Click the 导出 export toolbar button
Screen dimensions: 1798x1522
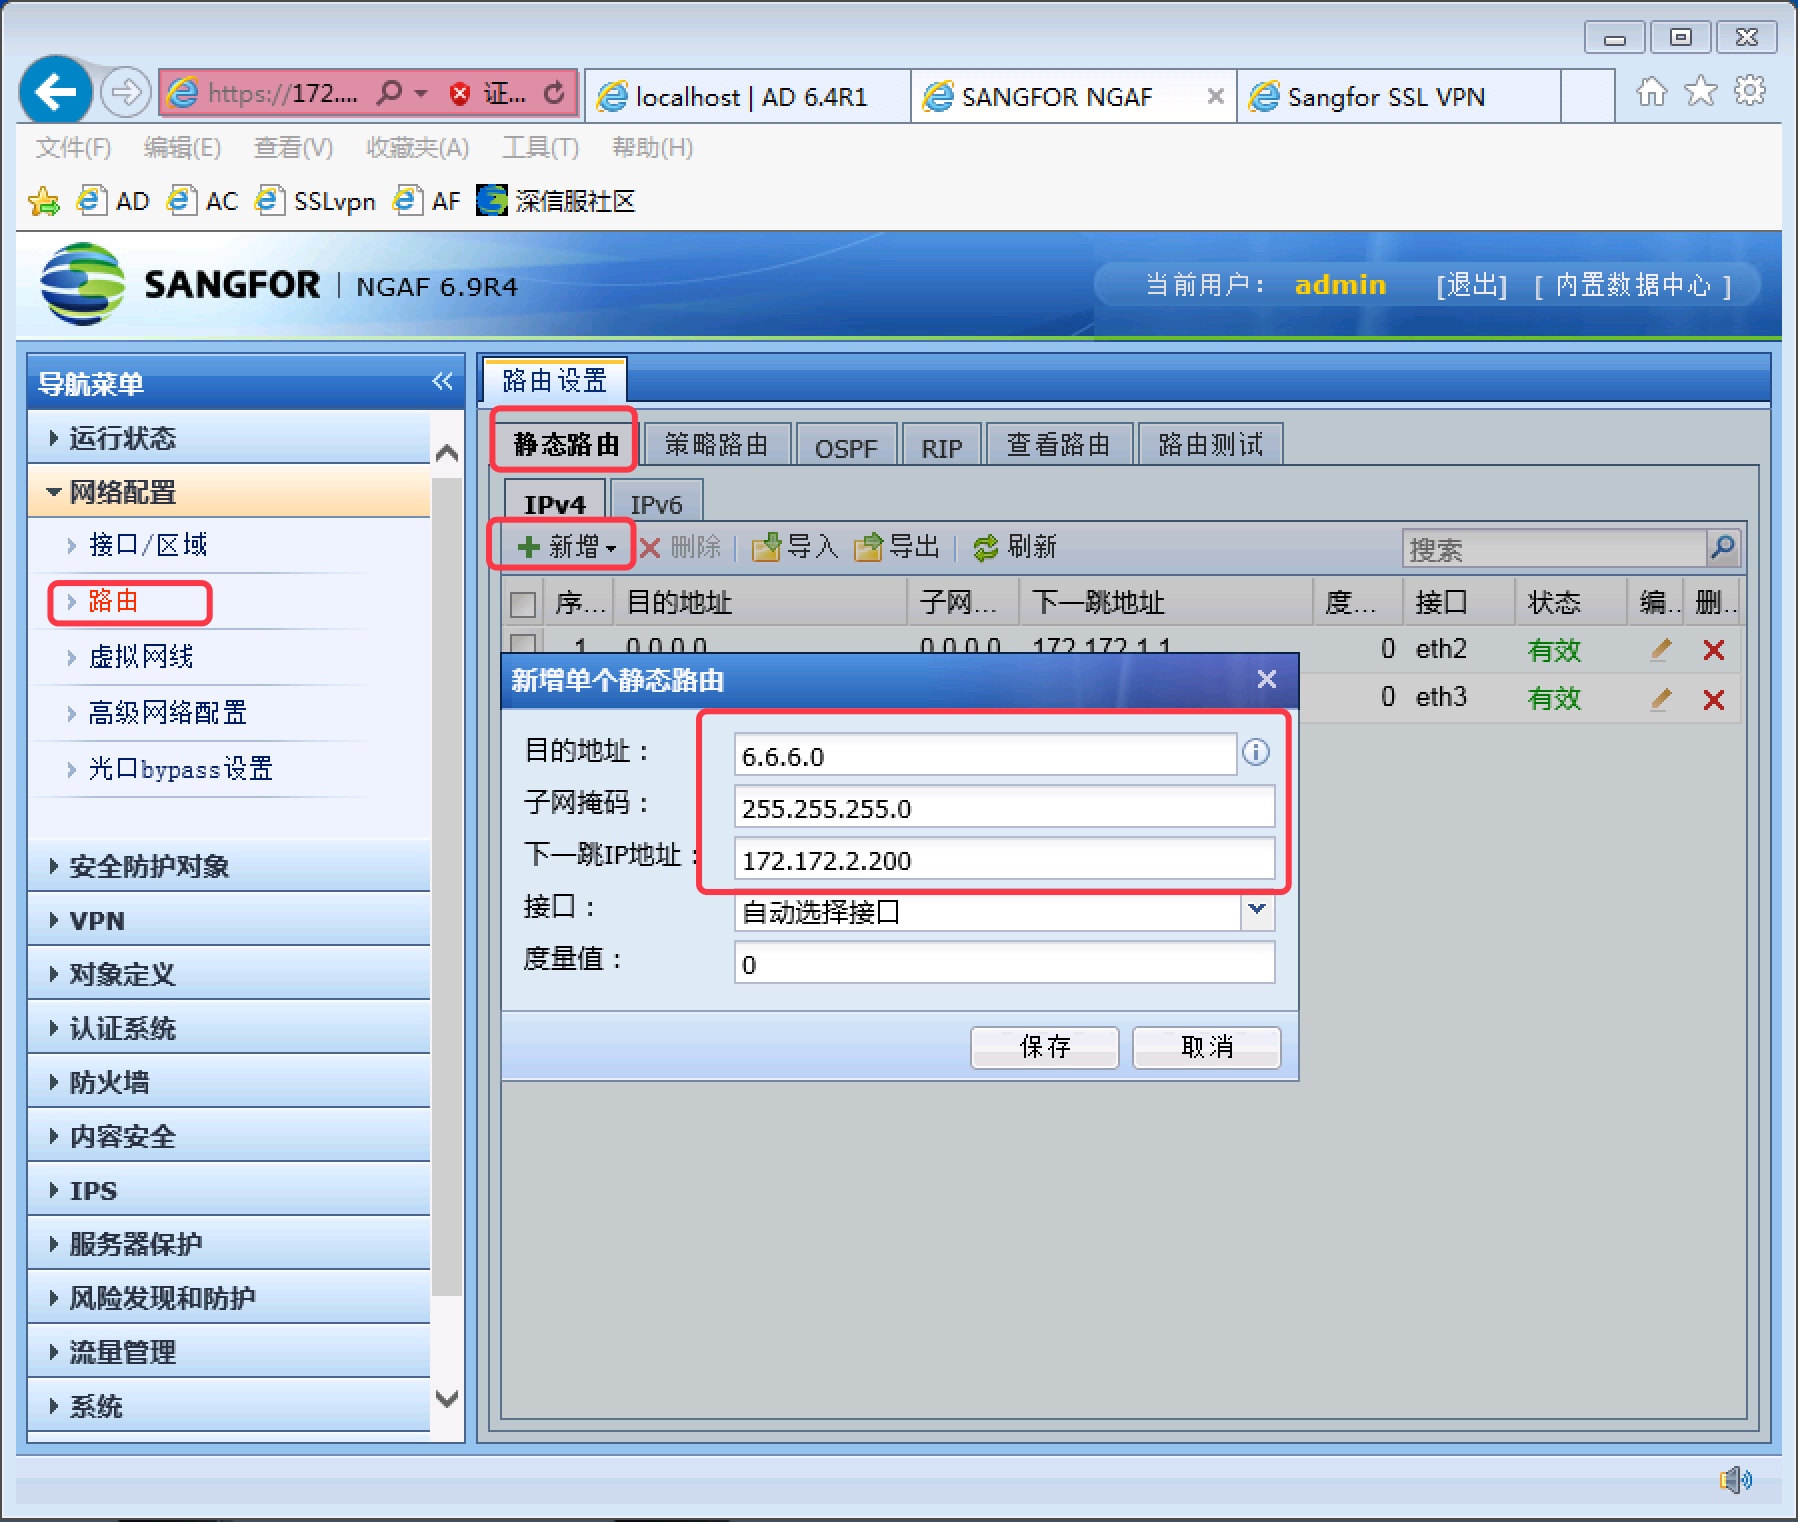pyautogui.click(x=897, y=547)
